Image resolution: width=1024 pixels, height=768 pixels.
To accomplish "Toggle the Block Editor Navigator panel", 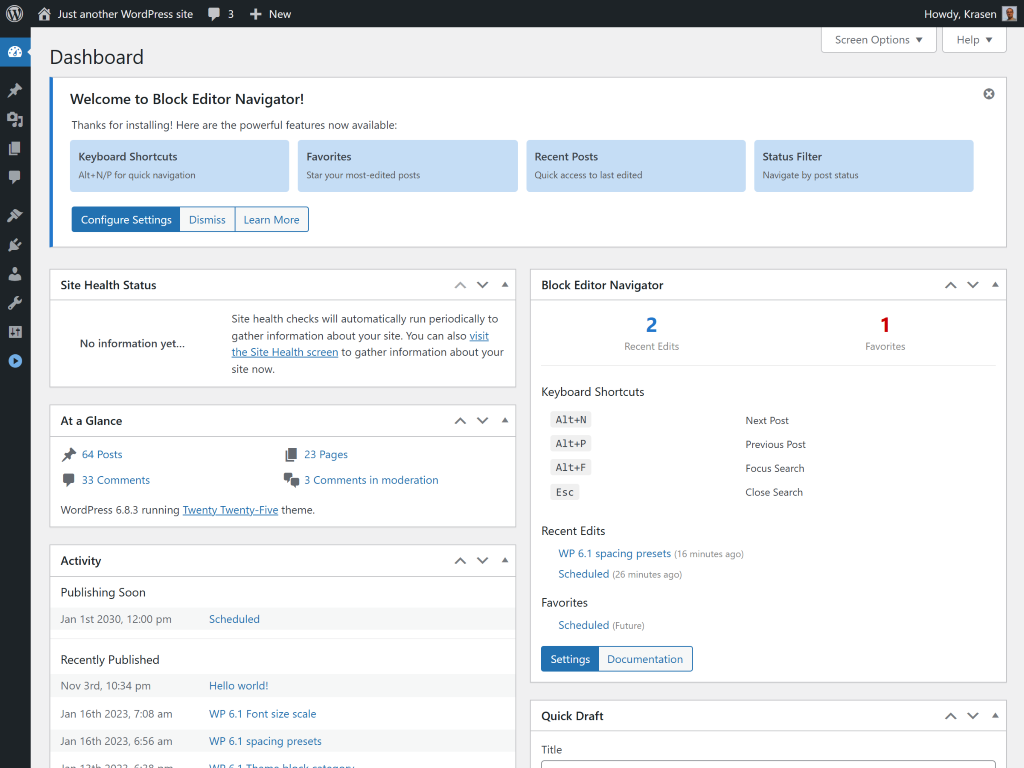I will (x=995, y=285).
